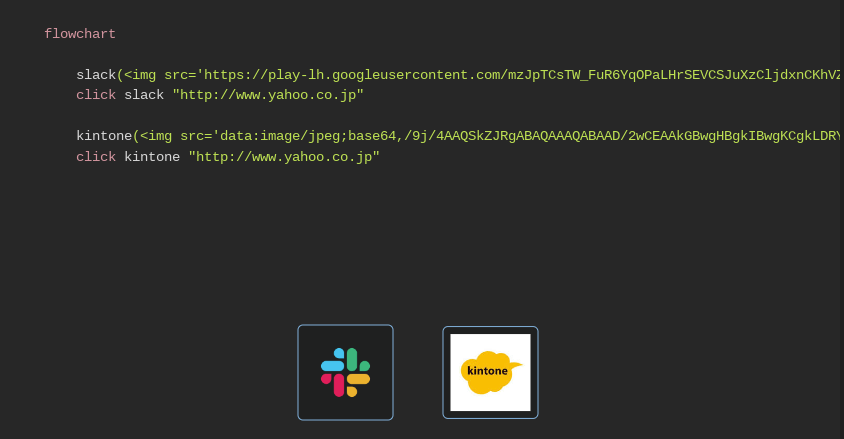
Task: Click the word slack after first click keyword
Action: point(144,95)
